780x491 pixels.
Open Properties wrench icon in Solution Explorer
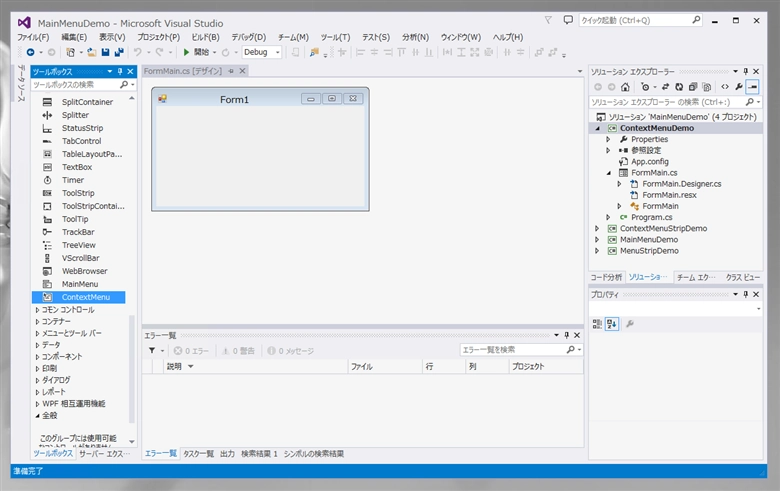(x=739, y=87)
